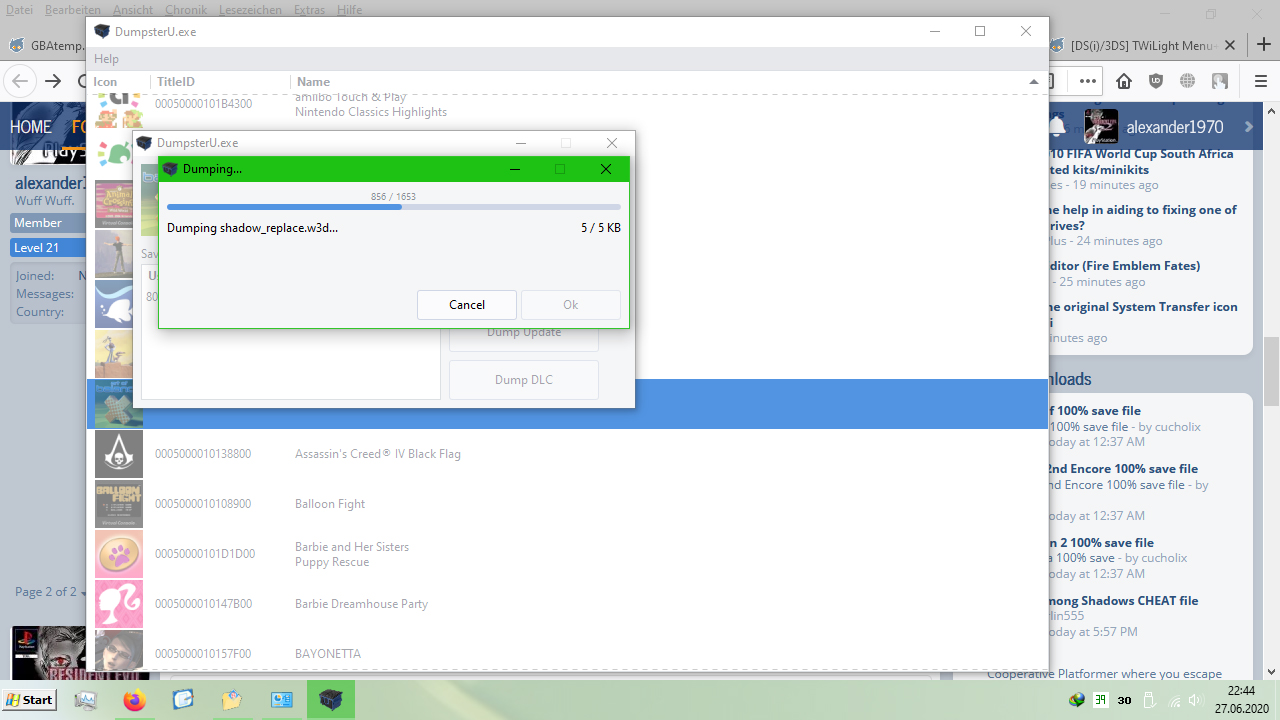The width and height of the screenshot is (1280, 720).
Task: Select the Balloon Fight game icon
Action: (119, 504)
